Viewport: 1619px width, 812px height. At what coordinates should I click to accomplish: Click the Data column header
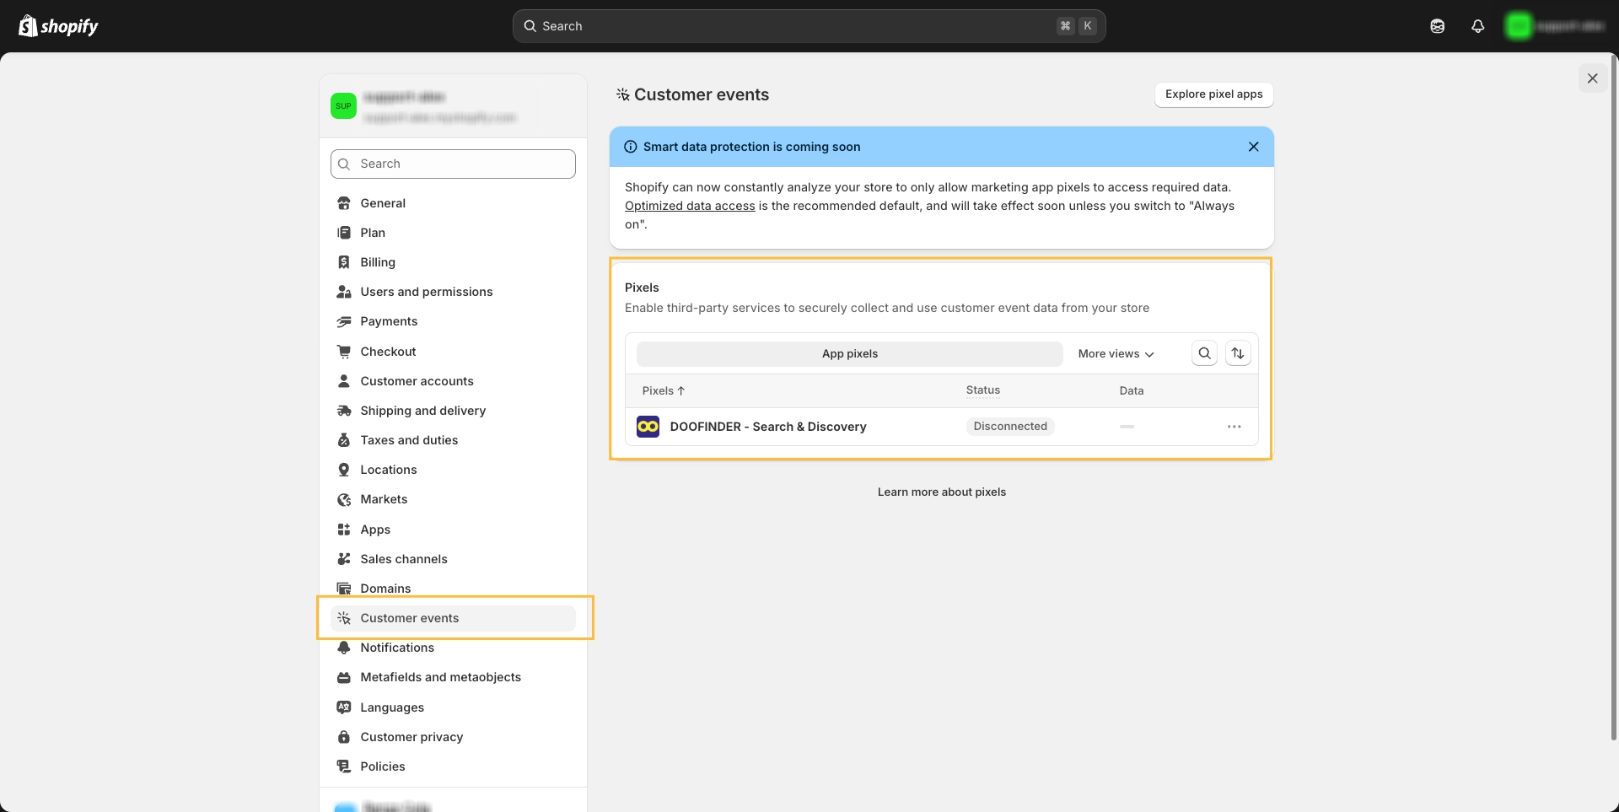pyautogui.click(x=1131, y=391)
